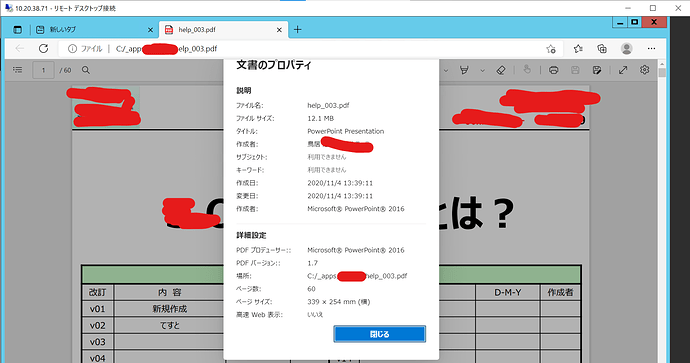Enter full screen with the arrows icon

pyautogui.click(x=623, y=70)
